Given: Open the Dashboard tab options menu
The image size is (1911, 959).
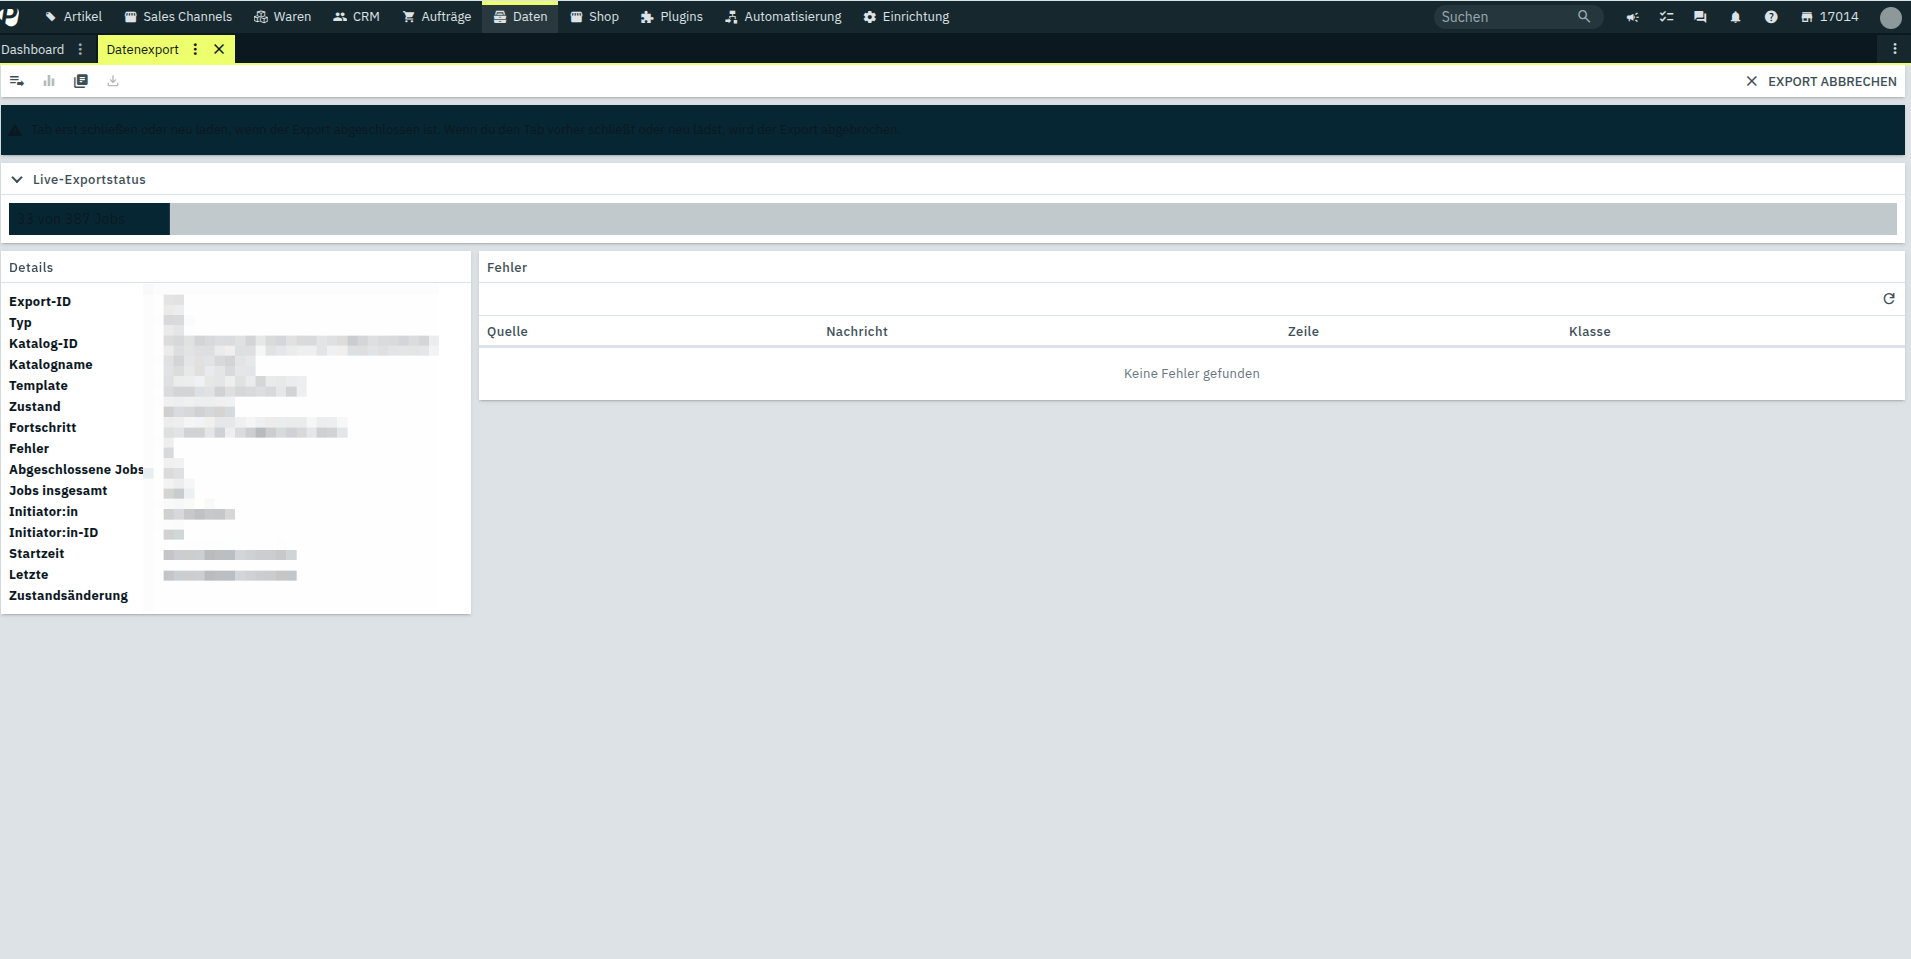Looking at the screenshot, I should coord(81,49).
